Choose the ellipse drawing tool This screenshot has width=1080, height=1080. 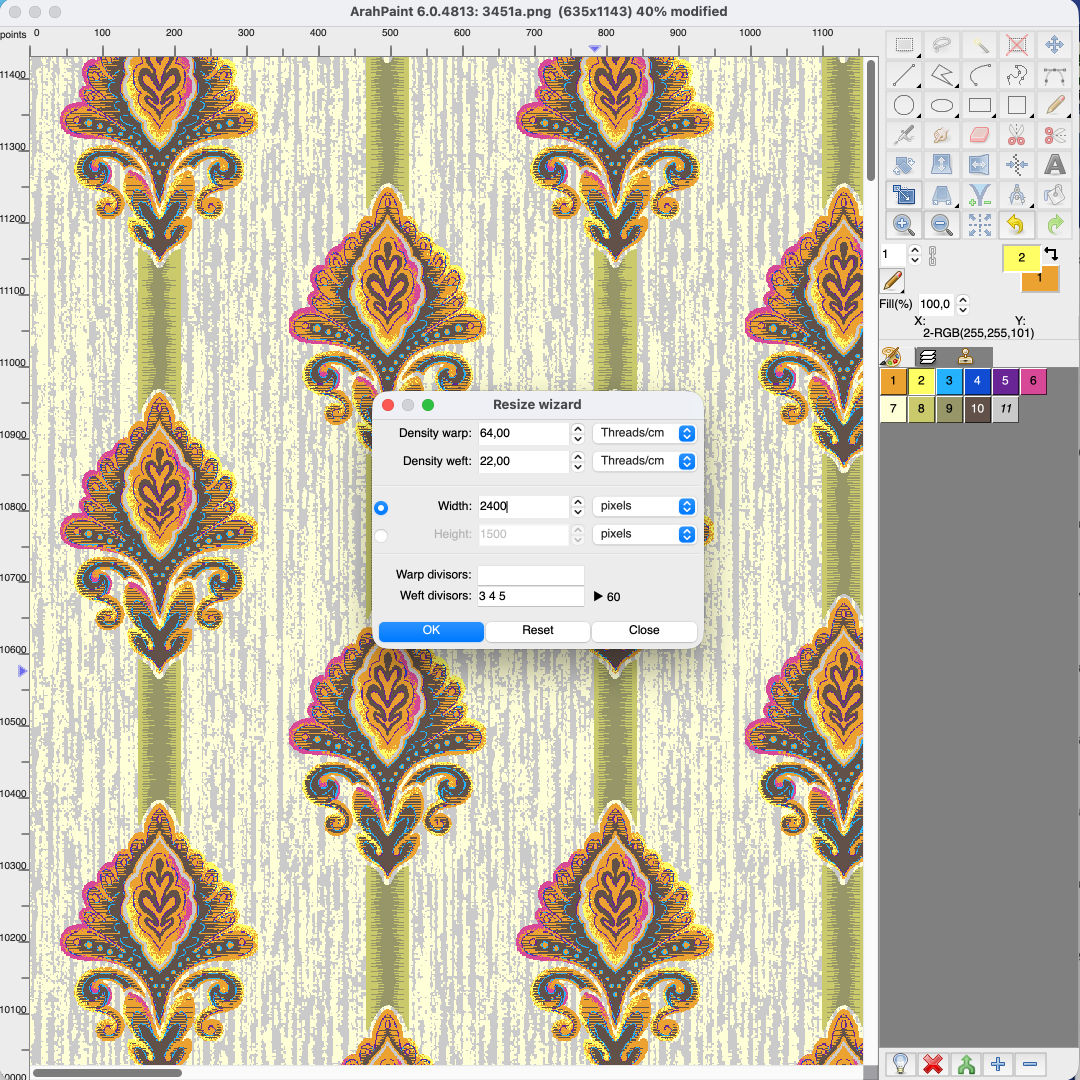click(x=942, y=105)
